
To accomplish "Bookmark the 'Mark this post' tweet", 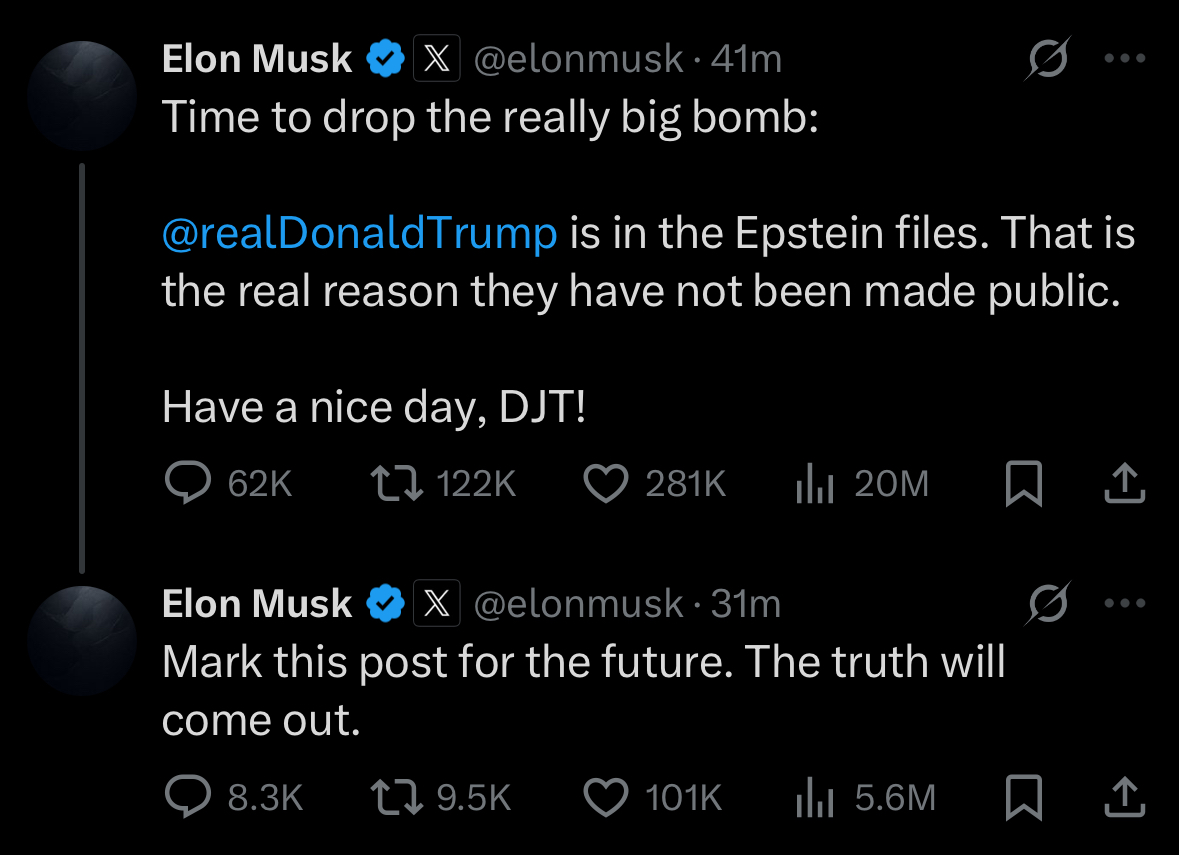I will 1024,797.
